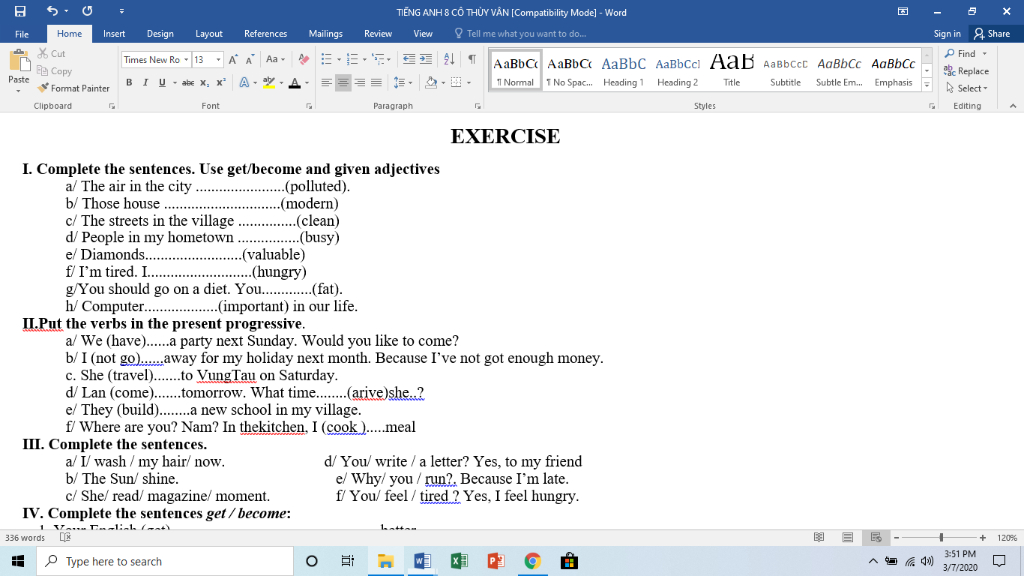Redo or repeat the last action
The height and width of the screenshot is (576, 1024).
[88, 11]
